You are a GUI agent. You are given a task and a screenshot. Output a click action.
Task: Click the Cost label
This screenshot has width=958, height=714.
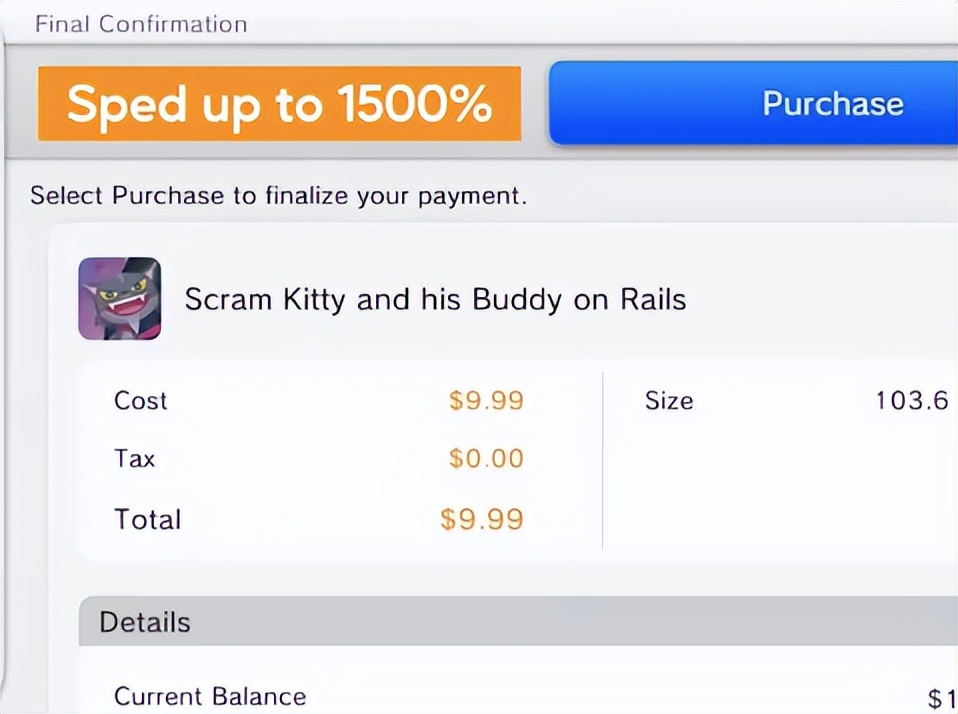(x=141, y=400)
